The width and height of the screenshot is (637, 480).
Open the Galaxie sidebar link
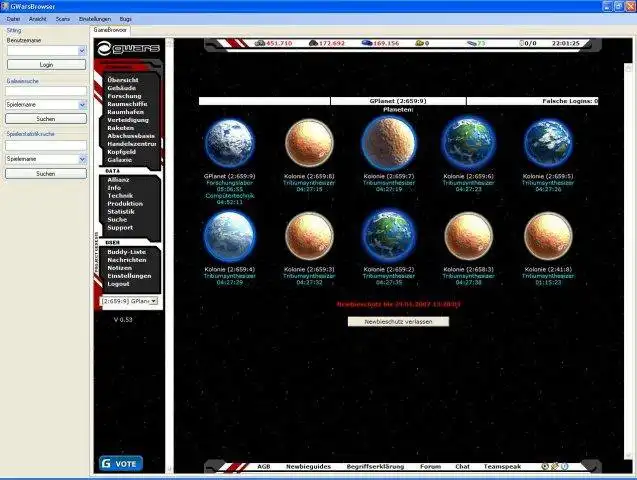pyautogui.click(x=119, y=160)
